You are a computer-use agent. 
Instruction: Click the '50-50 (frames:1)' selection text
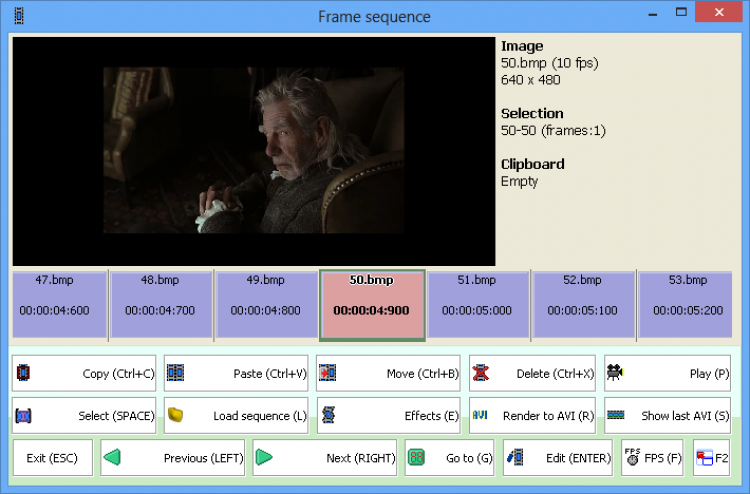coord(553,131)
